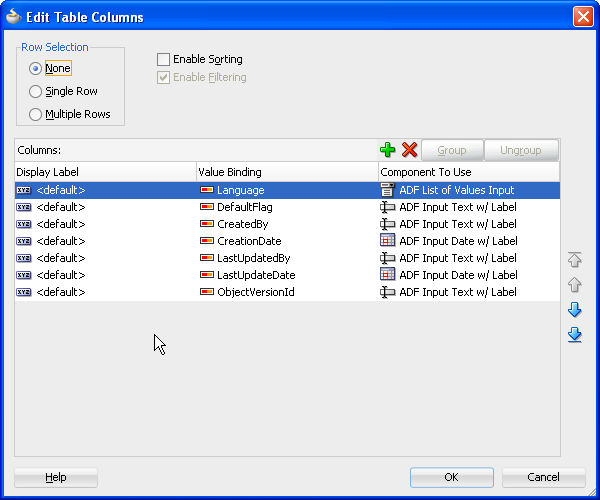Move column to top with arrow icon
600x500 pixels.
tap(574, 259)
